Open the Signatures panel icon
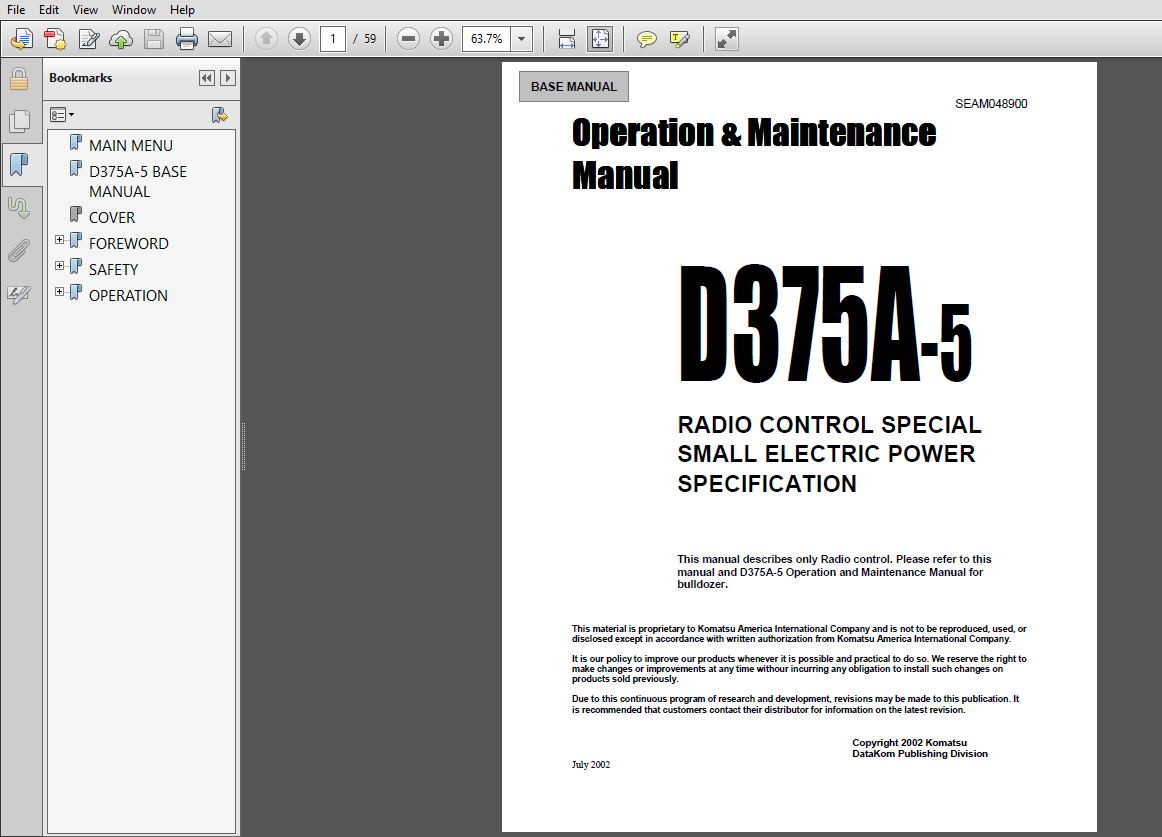 [19, 294]
